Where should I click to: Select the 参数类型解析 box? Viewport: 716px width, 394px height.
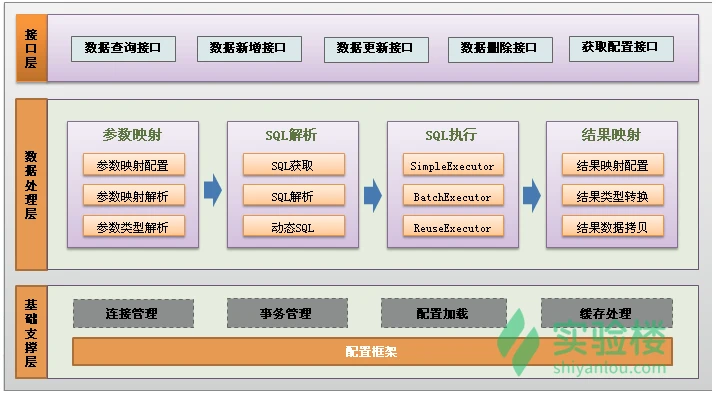click(134, 226)
